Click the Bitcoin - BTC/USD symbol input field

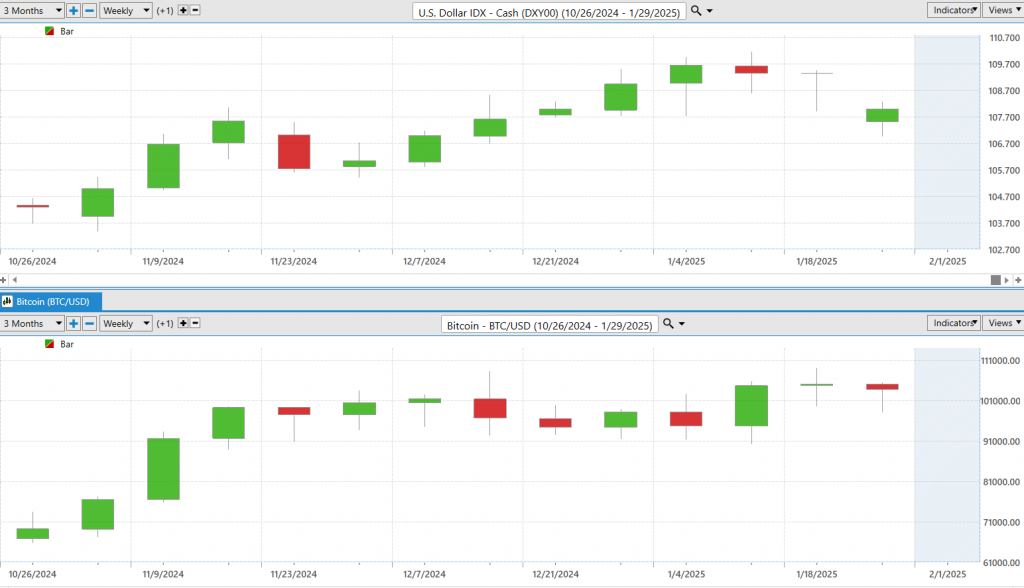pyautogui.click(x=548, y=325)
